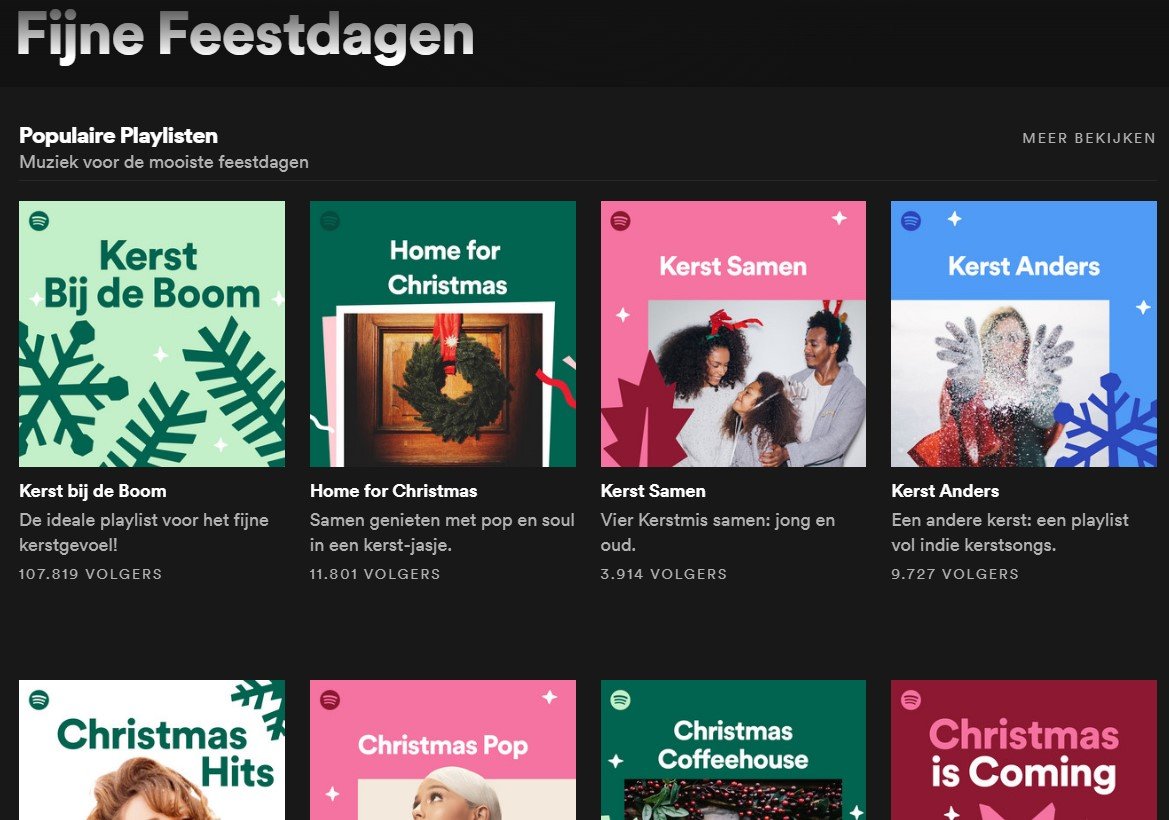The width and height of the screenshot is (1169, 820).
Task: Click Spotify logo on Christmas is Coming cover
Action: tap(911, 700)
